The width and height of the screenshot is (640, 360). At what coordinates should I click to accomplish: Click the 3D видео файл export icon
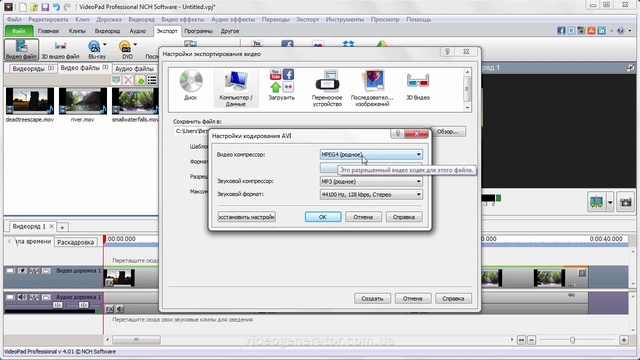pyautogui.click(x=60, y=49)
